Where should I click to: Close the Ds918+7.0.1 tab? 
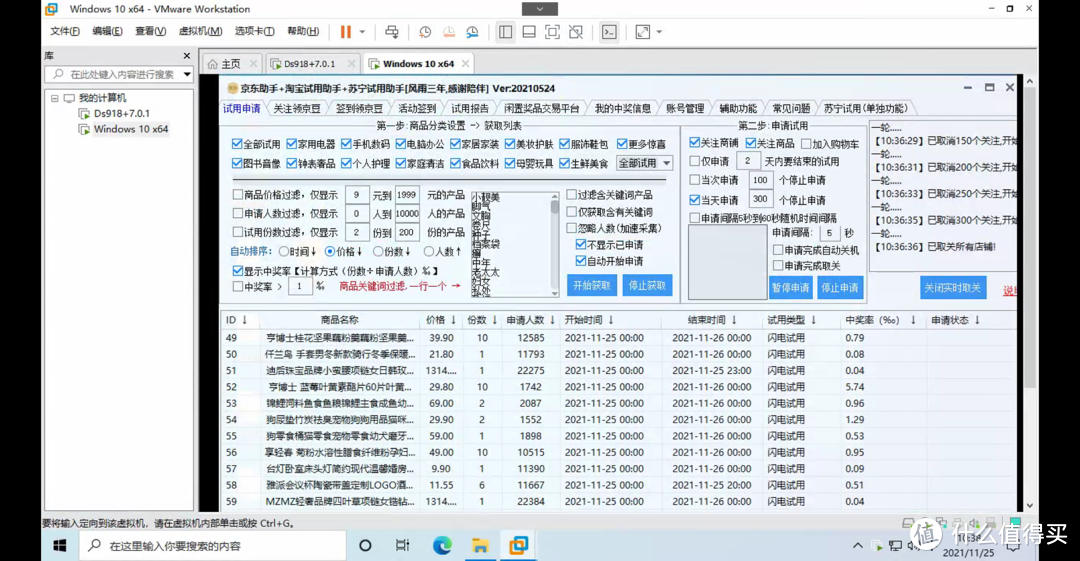click(x=351, y=63)
